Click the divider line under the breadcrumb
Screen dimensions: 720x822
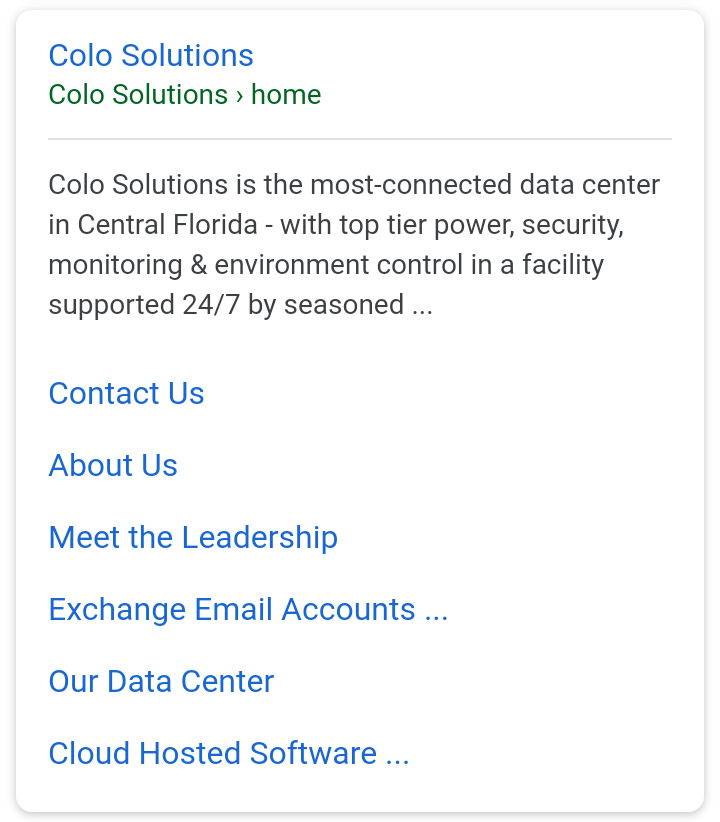(360, 139)
